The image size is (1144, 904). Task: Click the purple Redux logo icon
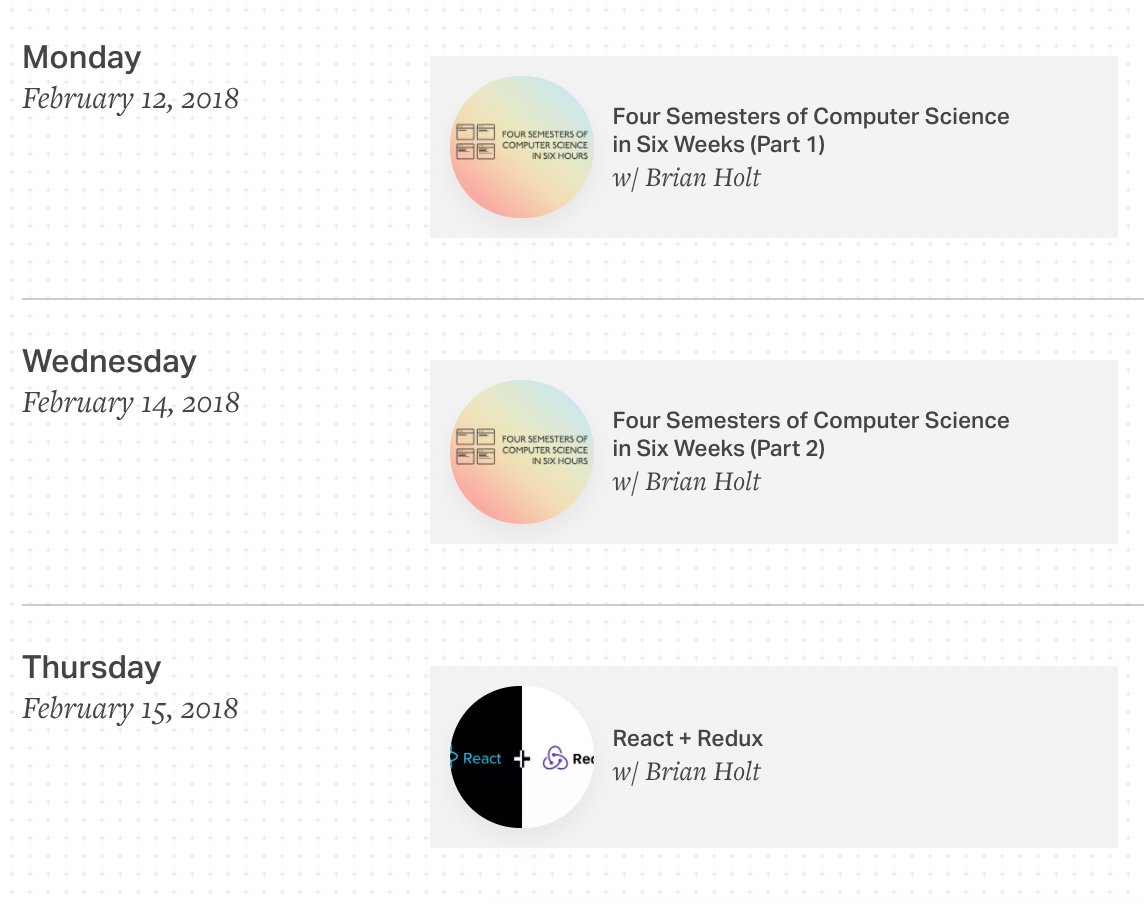(x=554, y=759)
